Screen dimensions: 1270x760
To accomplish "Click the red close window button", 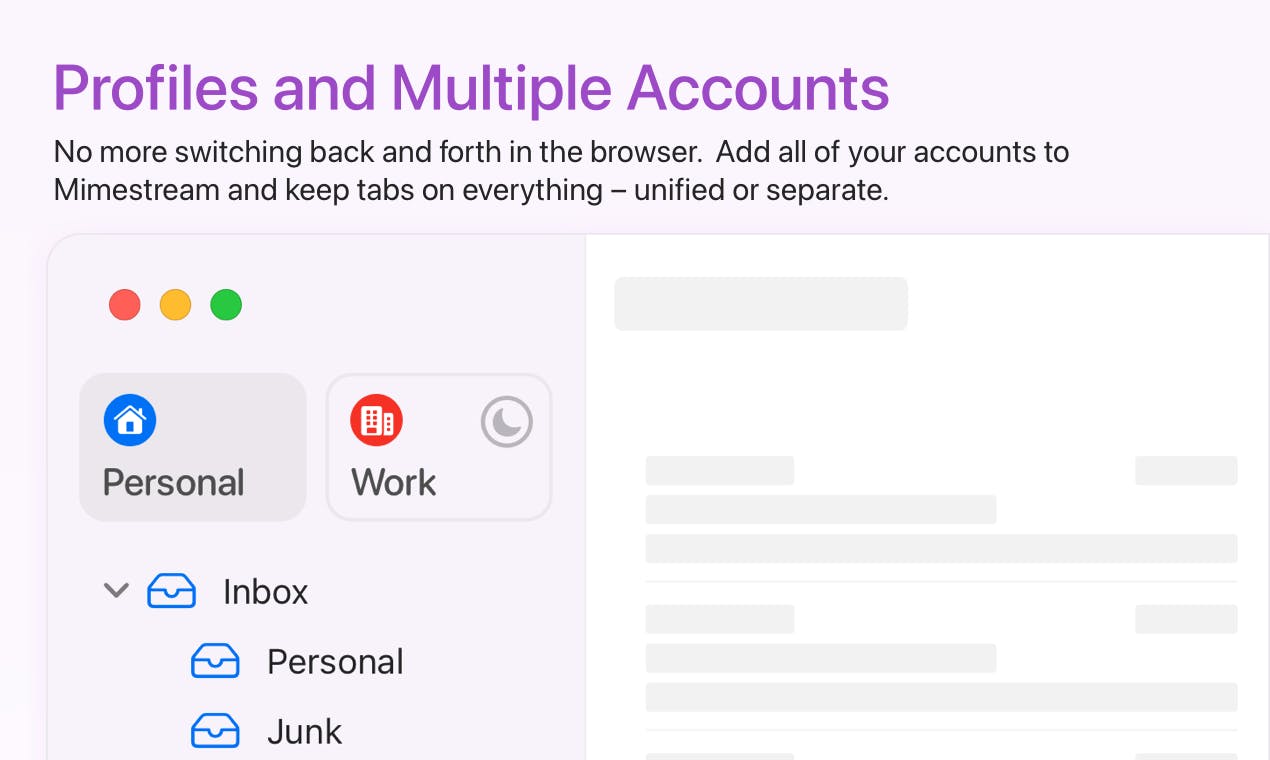I will (x=125, y=305).
